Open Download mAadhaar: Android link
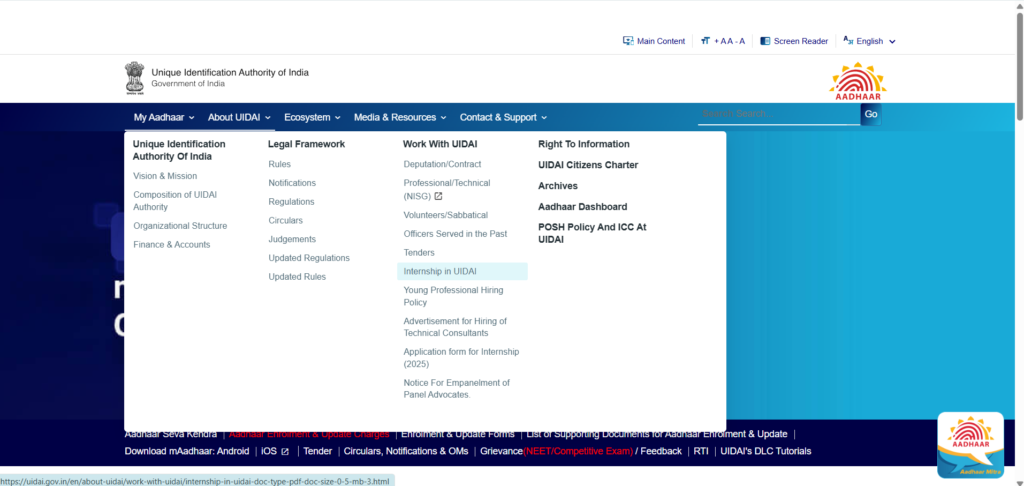This screenshot has width=1024, height=486. click(x=187, y=451)
